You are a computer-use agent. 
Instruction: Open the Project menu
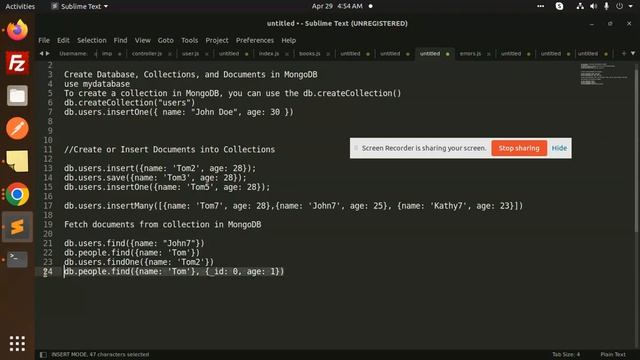click(x=217, y=40)
